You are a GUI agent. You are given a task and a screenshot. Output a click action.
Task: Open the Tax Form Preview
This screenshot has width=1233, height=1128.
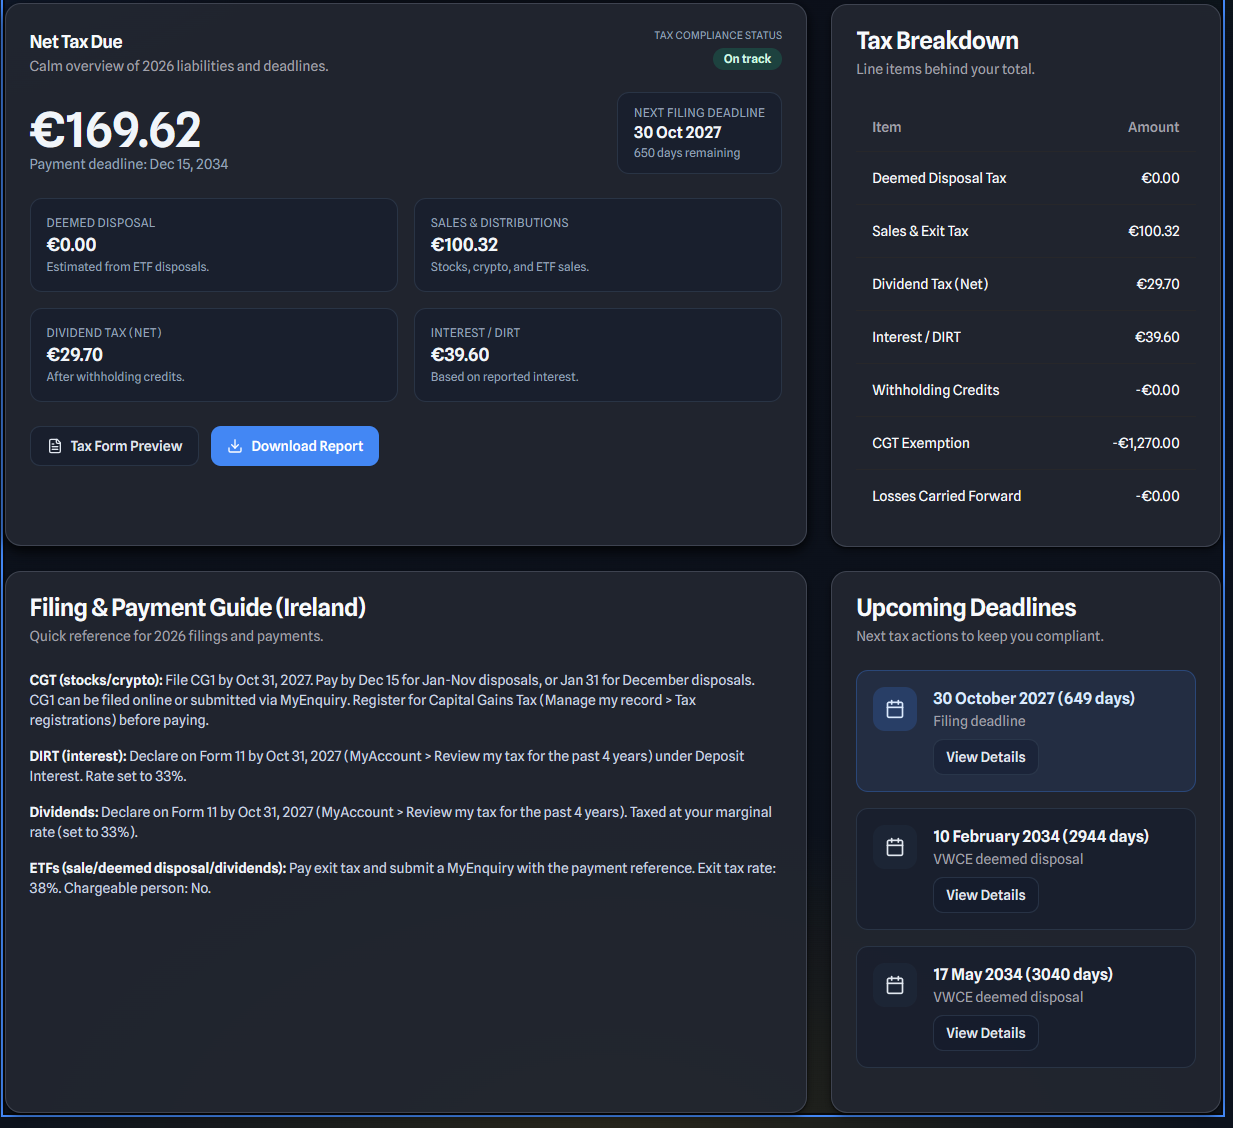point(114,446)
